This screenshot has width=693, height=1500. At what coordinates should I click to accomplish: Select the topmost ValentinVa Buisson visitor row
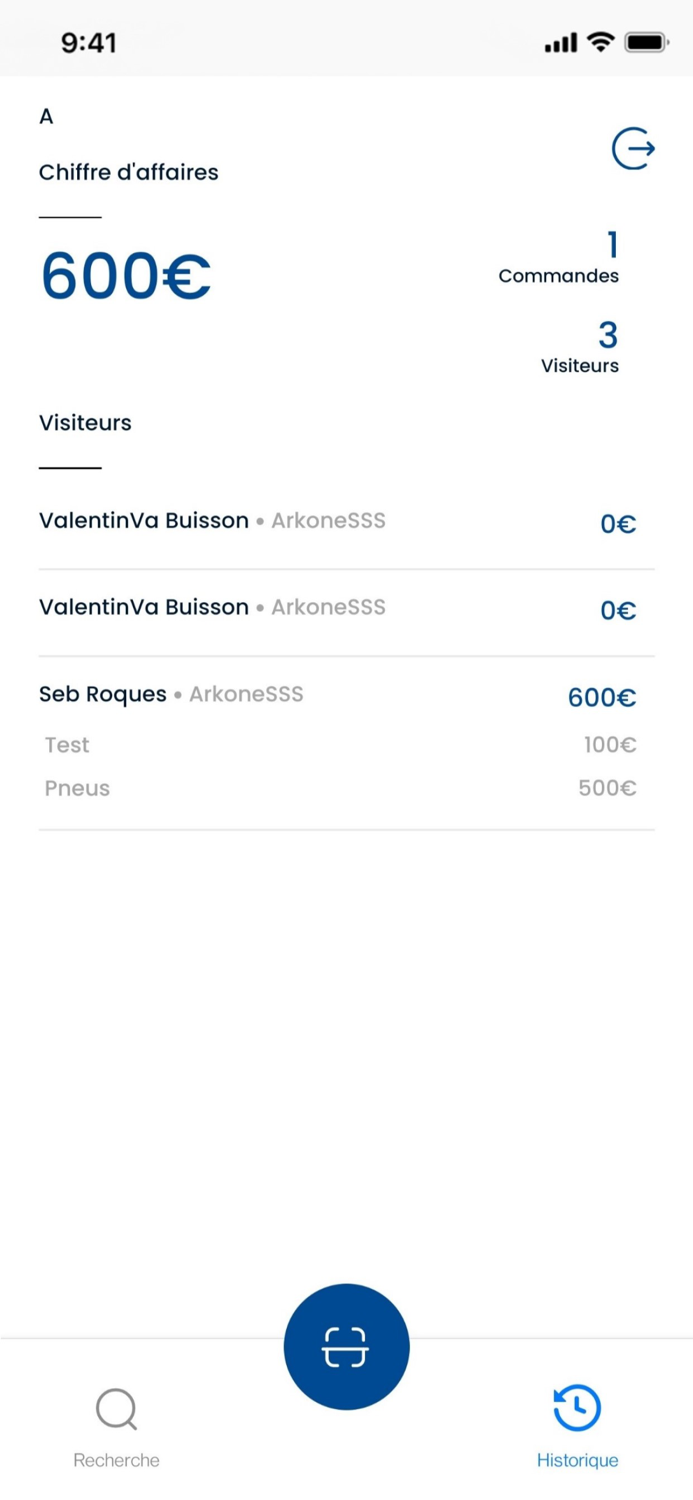(144, 521)
